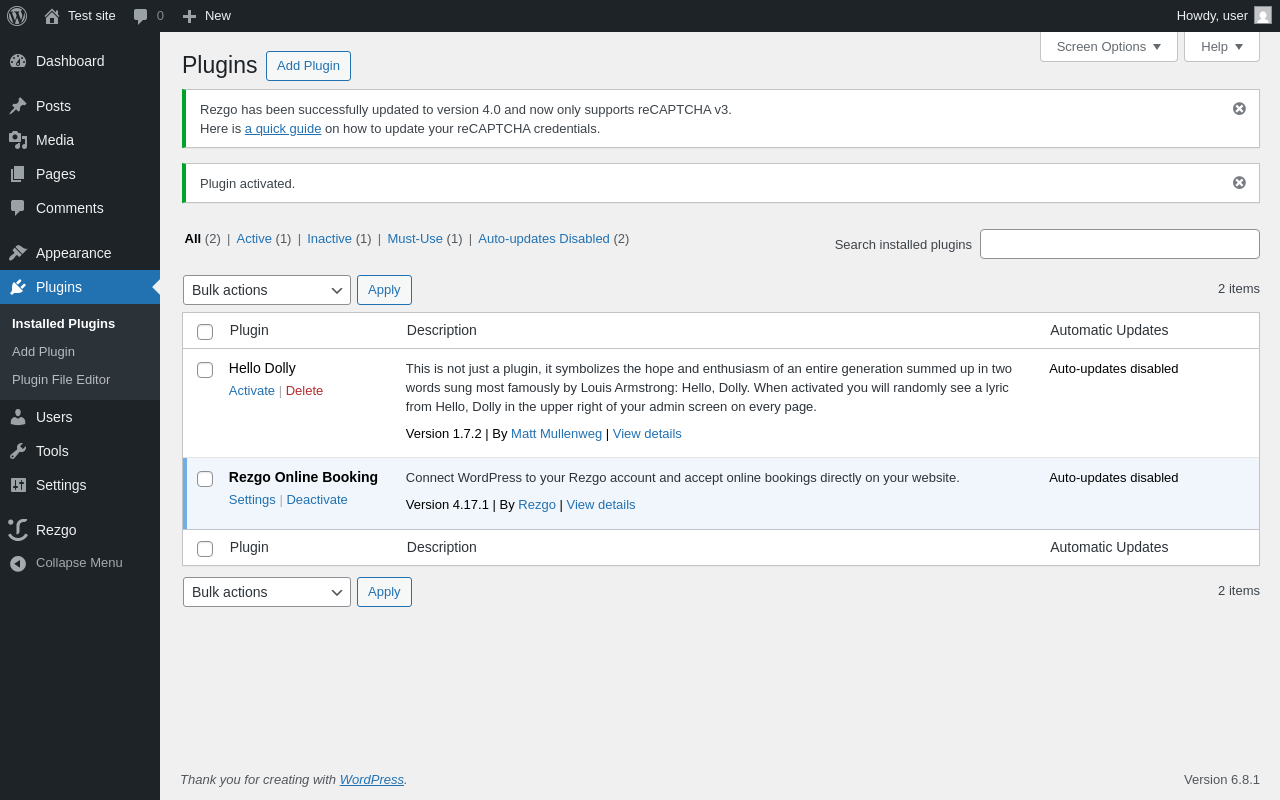The height and width of the screenshot is (800, 1280).
Task: Activate the Hello Dolly plugin
Action: coord(252,390)
